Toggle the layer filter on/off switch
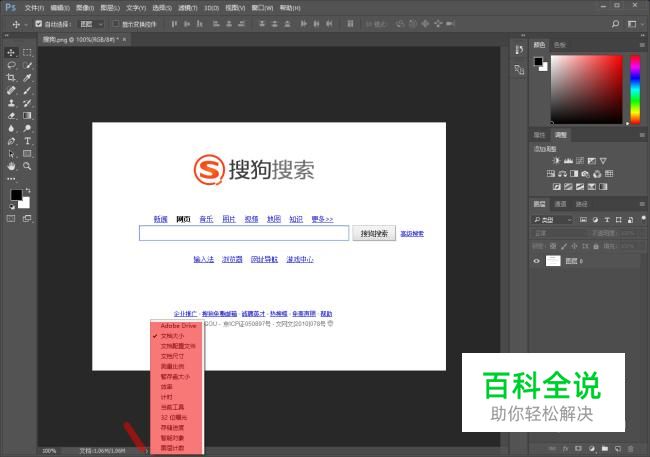Image resolution: width=650 pixels, height=457 pixels. 643,219
